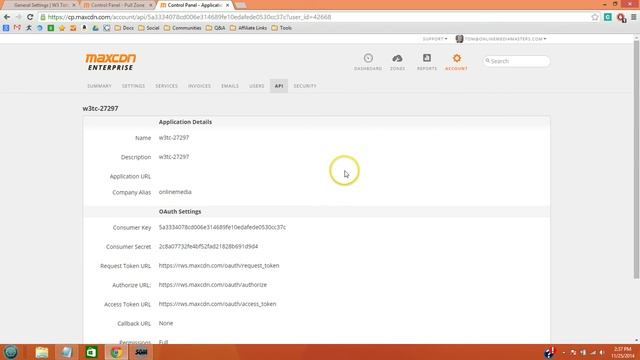The height and width of the screenshot is (360, 640).
Task: Open the Zones cloud icon
Action: coord(397,62)
